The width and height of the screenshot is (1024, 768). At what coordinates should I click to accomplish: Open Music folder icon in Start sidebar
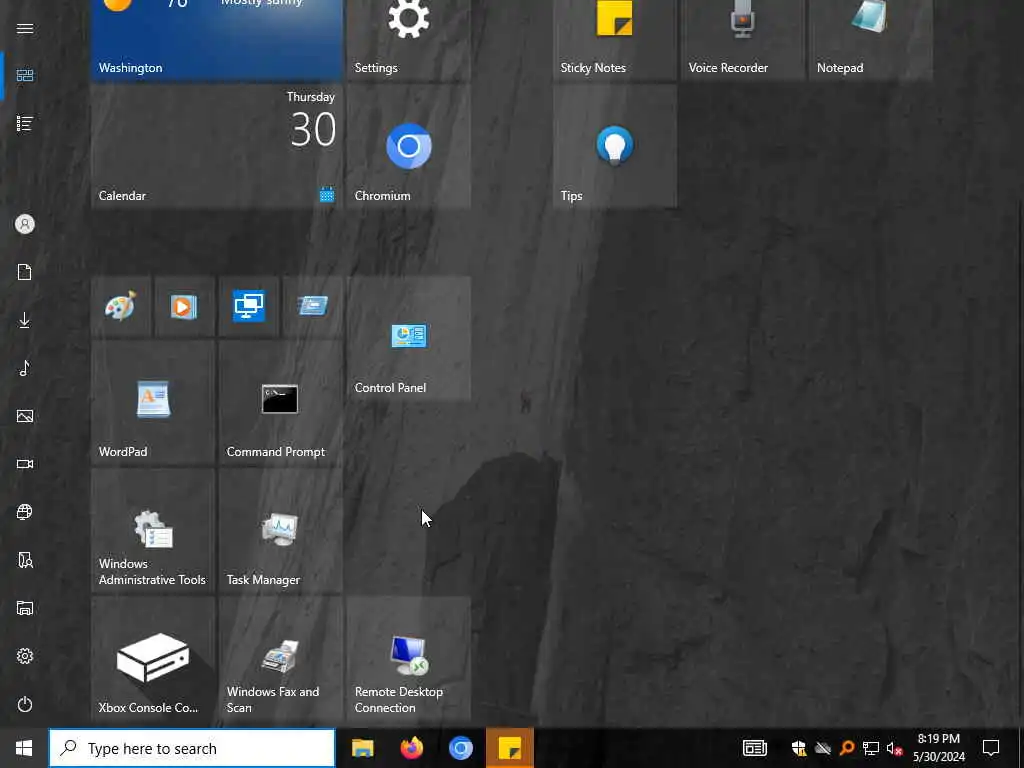click(25, 368)
